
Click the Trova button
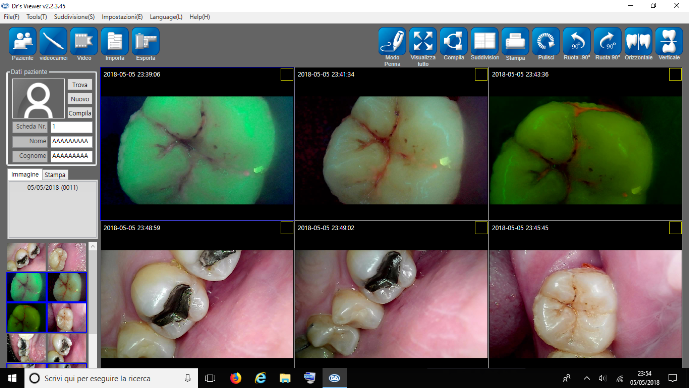tap(80, 85)
